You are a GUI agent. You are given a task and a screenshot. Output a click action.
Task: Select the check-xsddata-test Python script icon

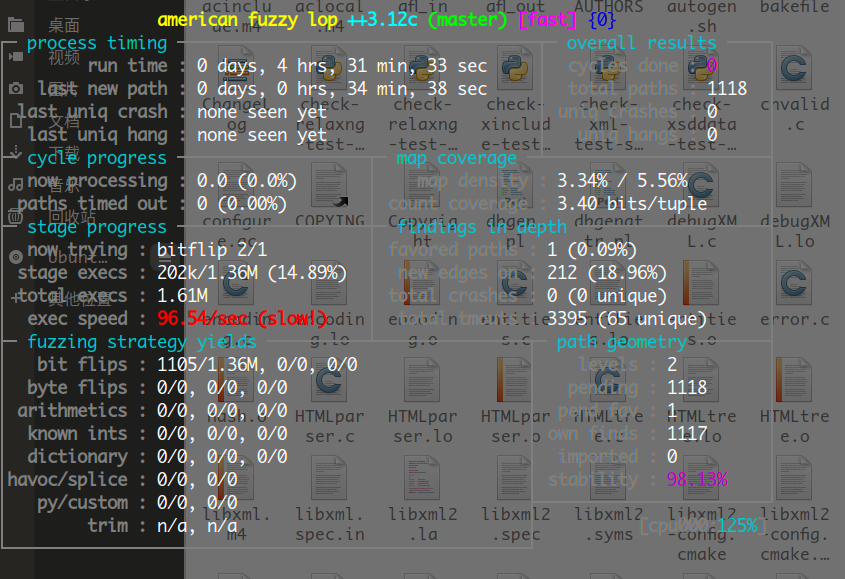tap(702, 68)
